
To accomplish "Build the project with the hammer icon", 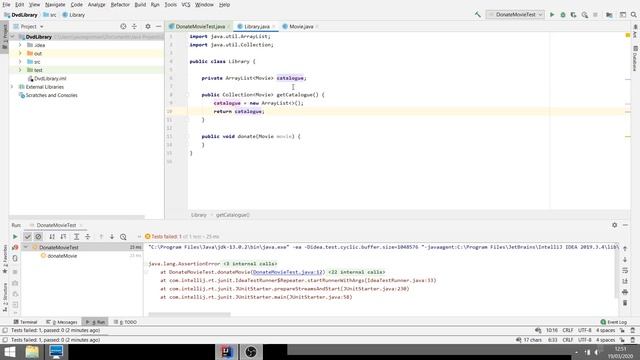I will tap(477, 15).
